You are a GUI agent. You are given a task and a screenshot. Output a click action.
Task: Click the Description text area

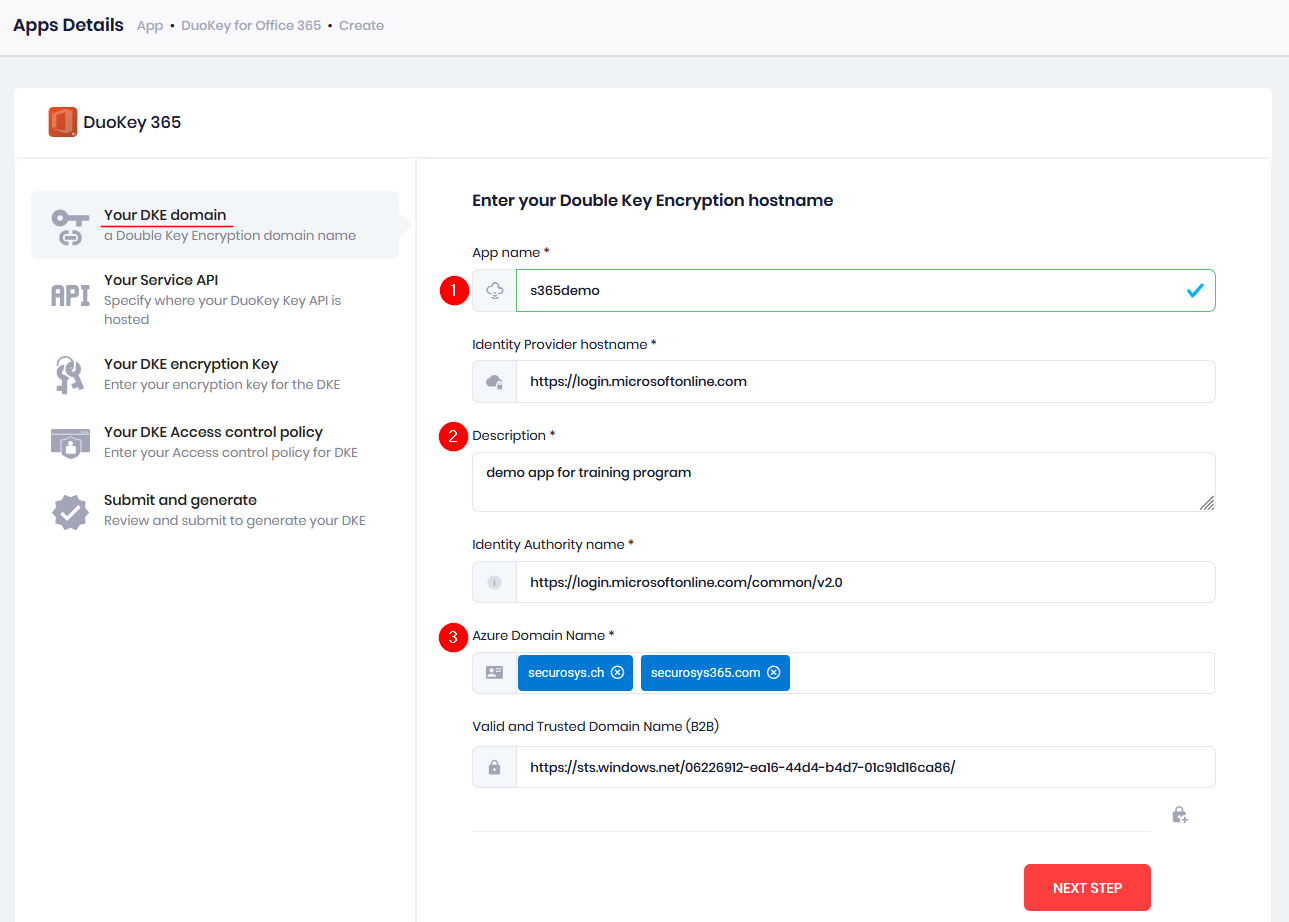pyautogui.click(x=844, y=482)
